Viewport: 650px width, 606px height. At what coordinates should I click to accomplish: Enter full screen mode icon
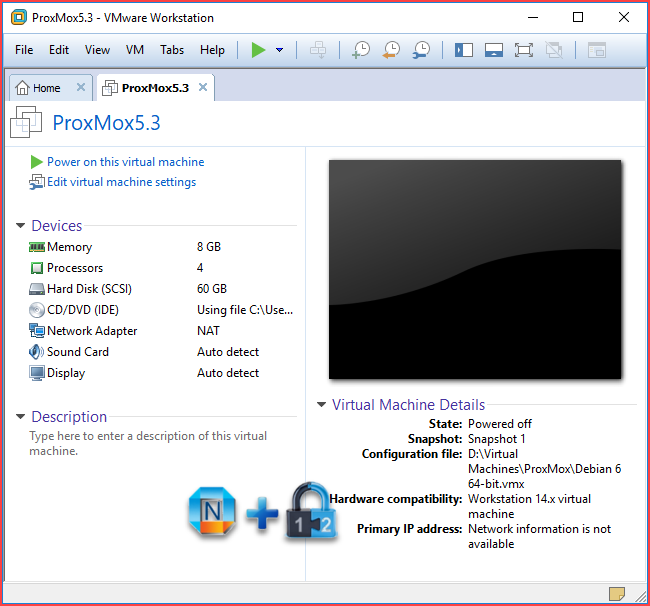[x=524, y=50]
